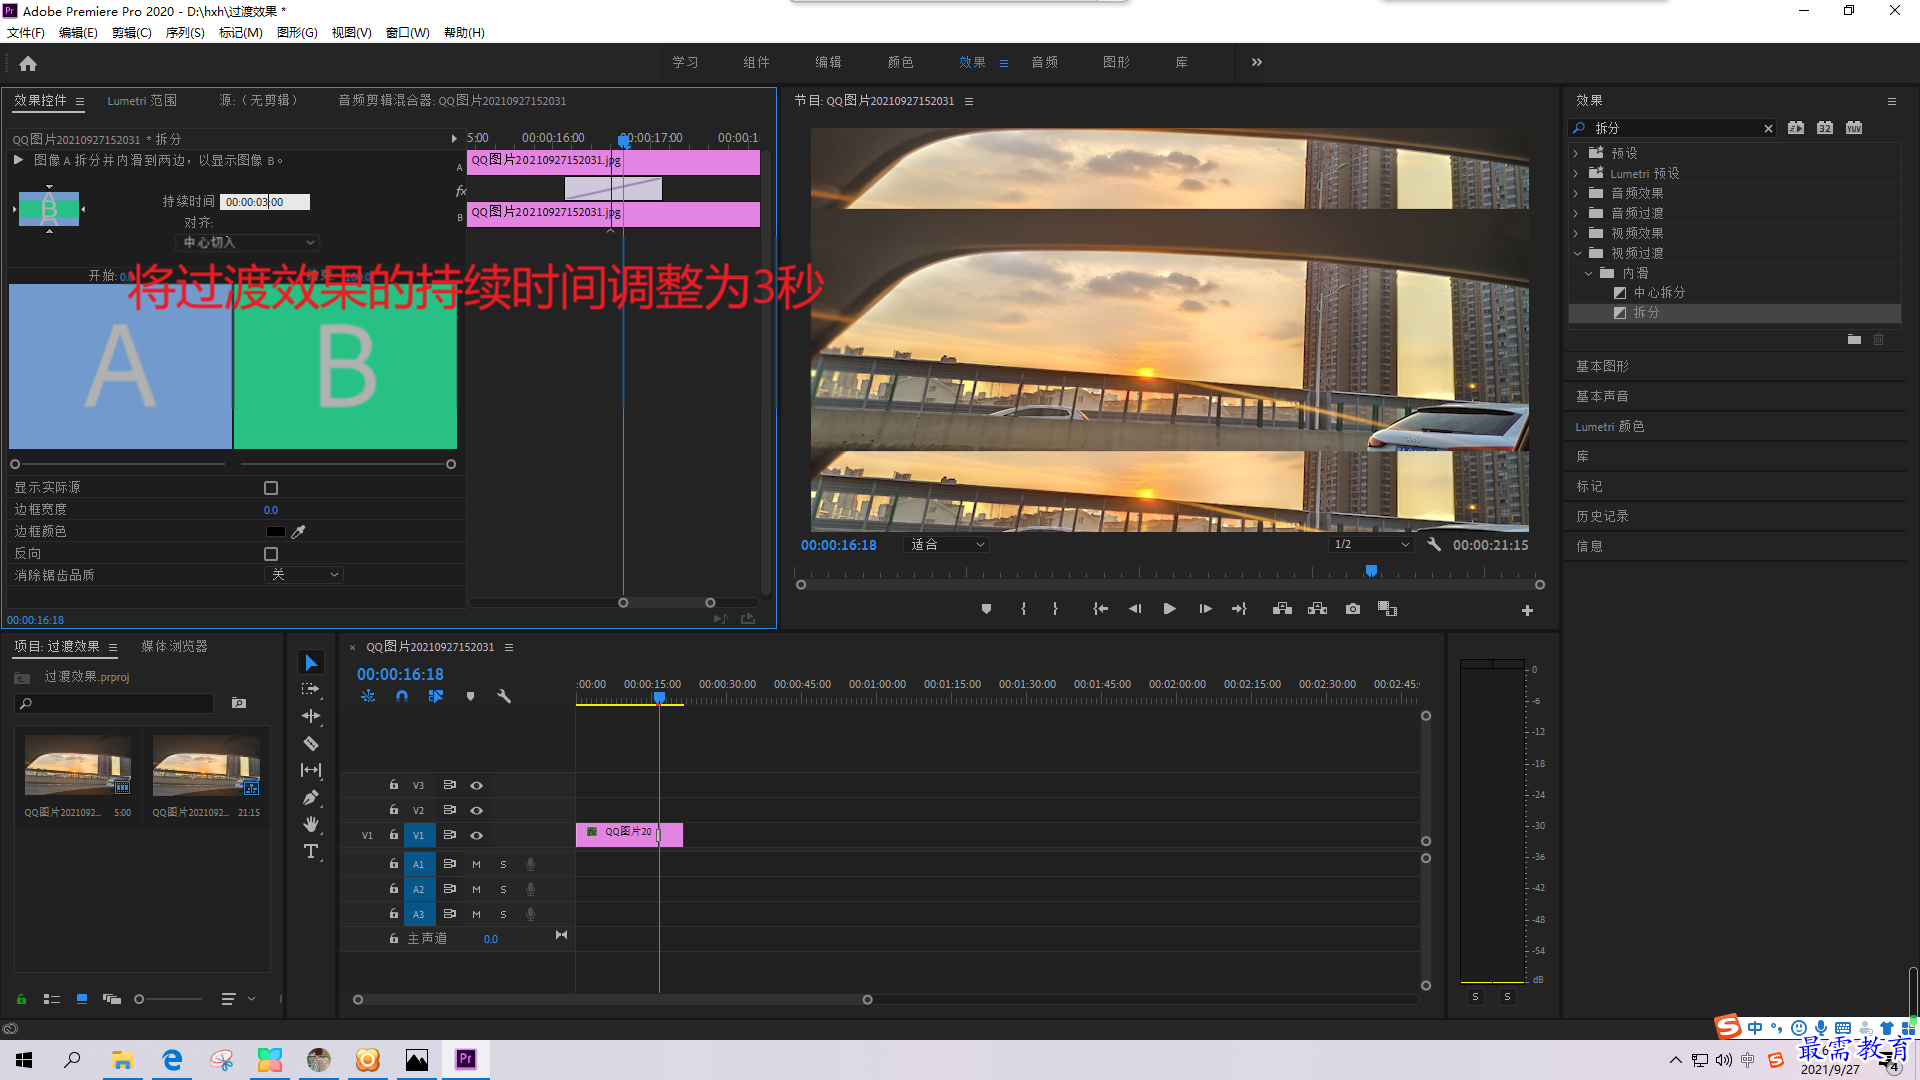Click the duration timecode field
This screenshot has width=1920, height=1080.
264,202
